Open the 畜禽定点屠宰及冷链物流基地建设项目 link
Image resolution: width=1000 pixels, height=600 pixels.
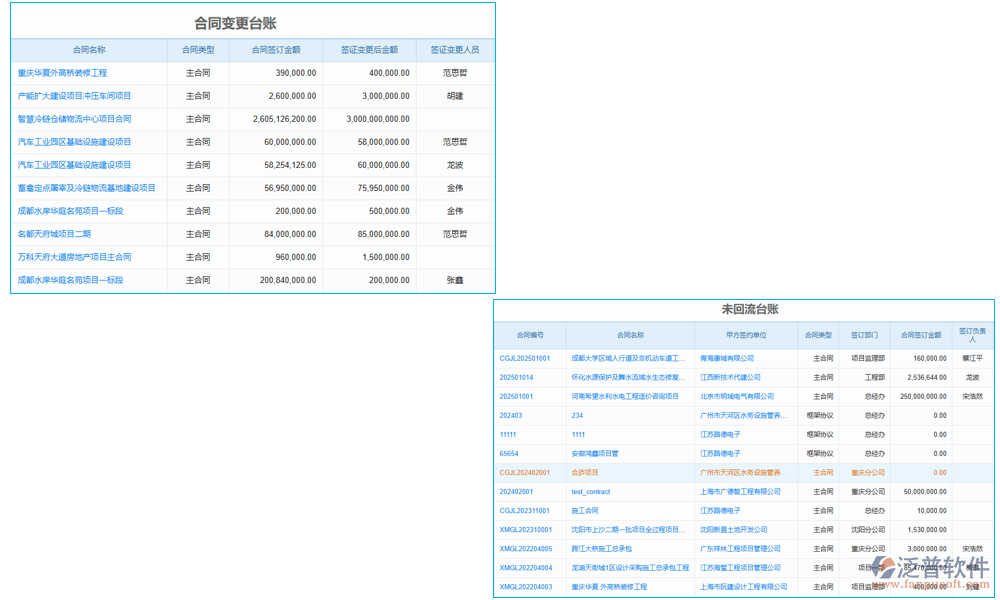pos(86,188)
